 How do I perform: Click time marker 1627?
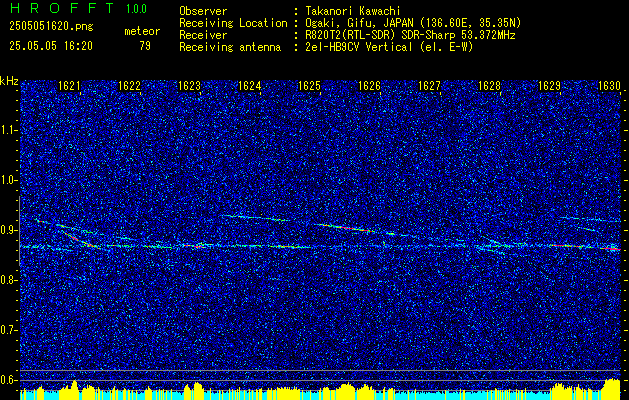click(430, 85)
